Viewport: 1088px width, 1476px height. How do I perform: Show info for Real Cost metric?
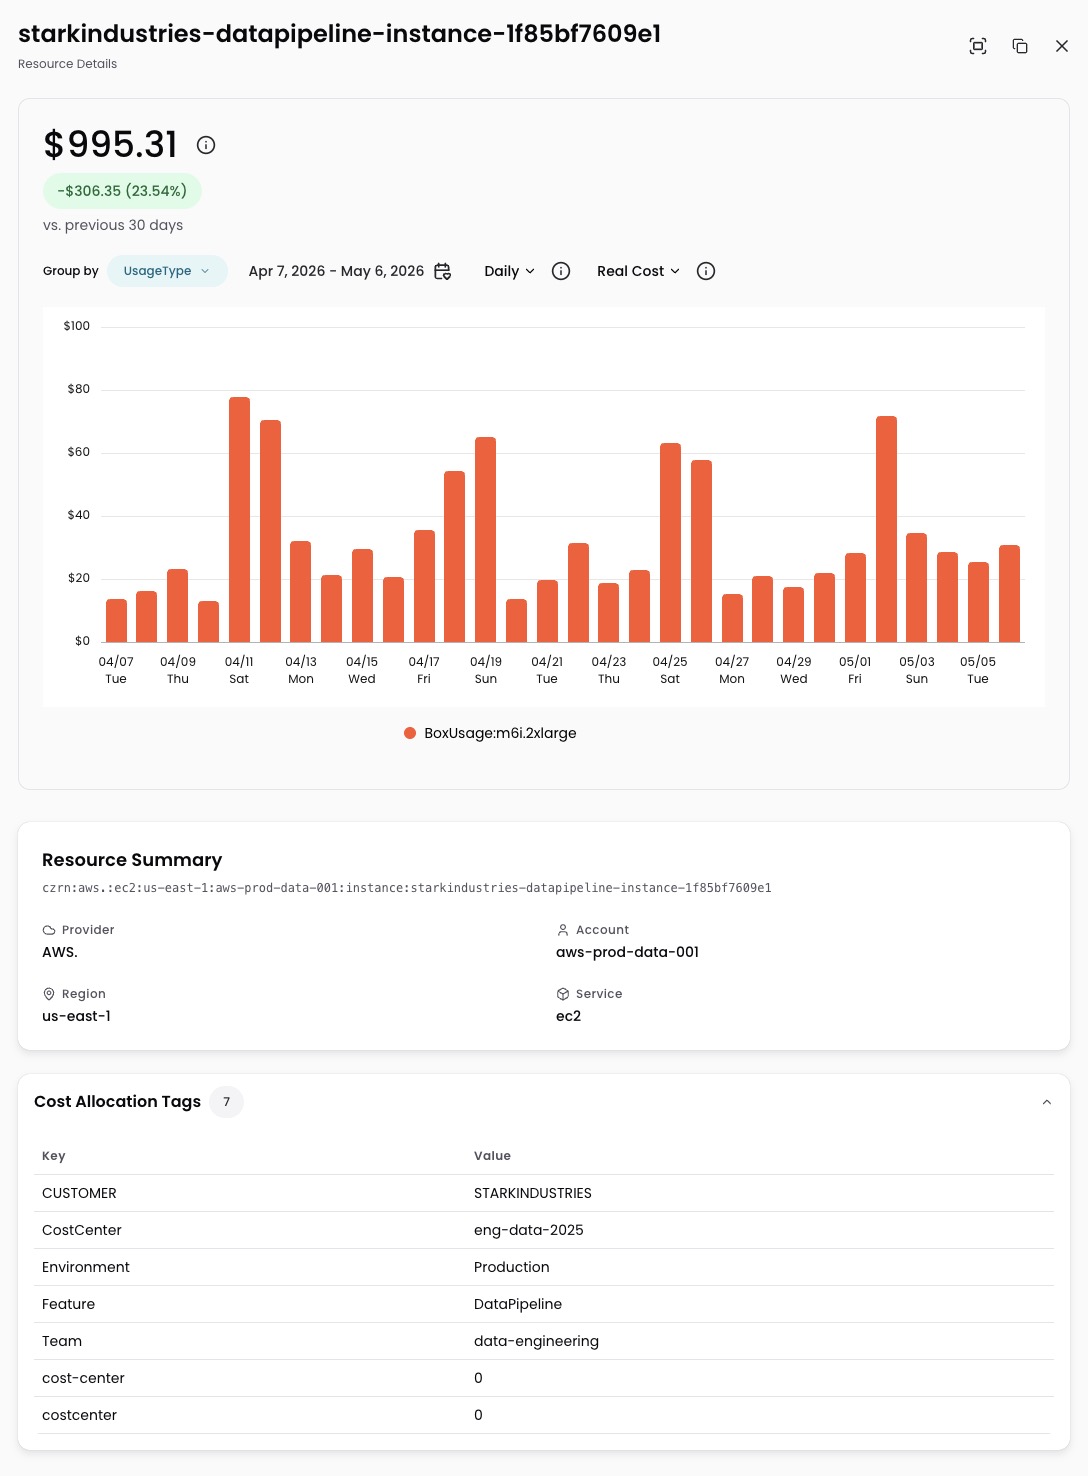[706, 271]
